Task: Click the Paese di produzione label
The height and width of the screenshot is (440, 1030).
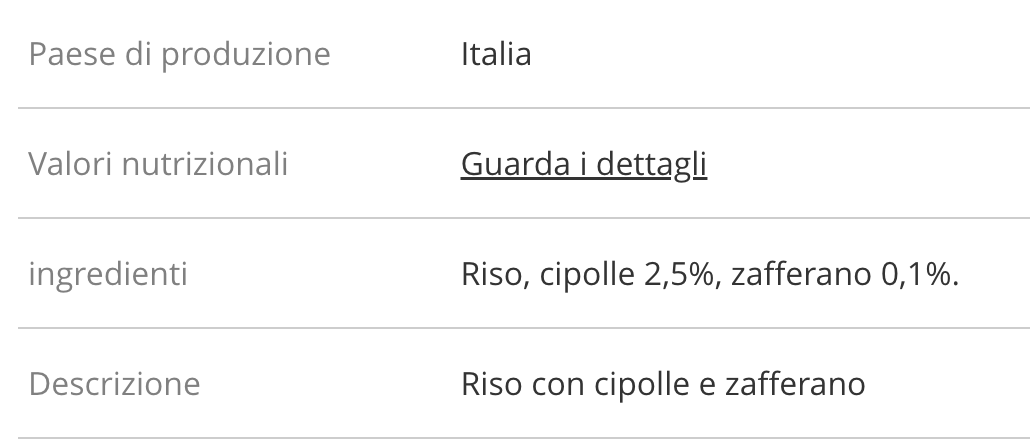Action: (x=179, y=54)
